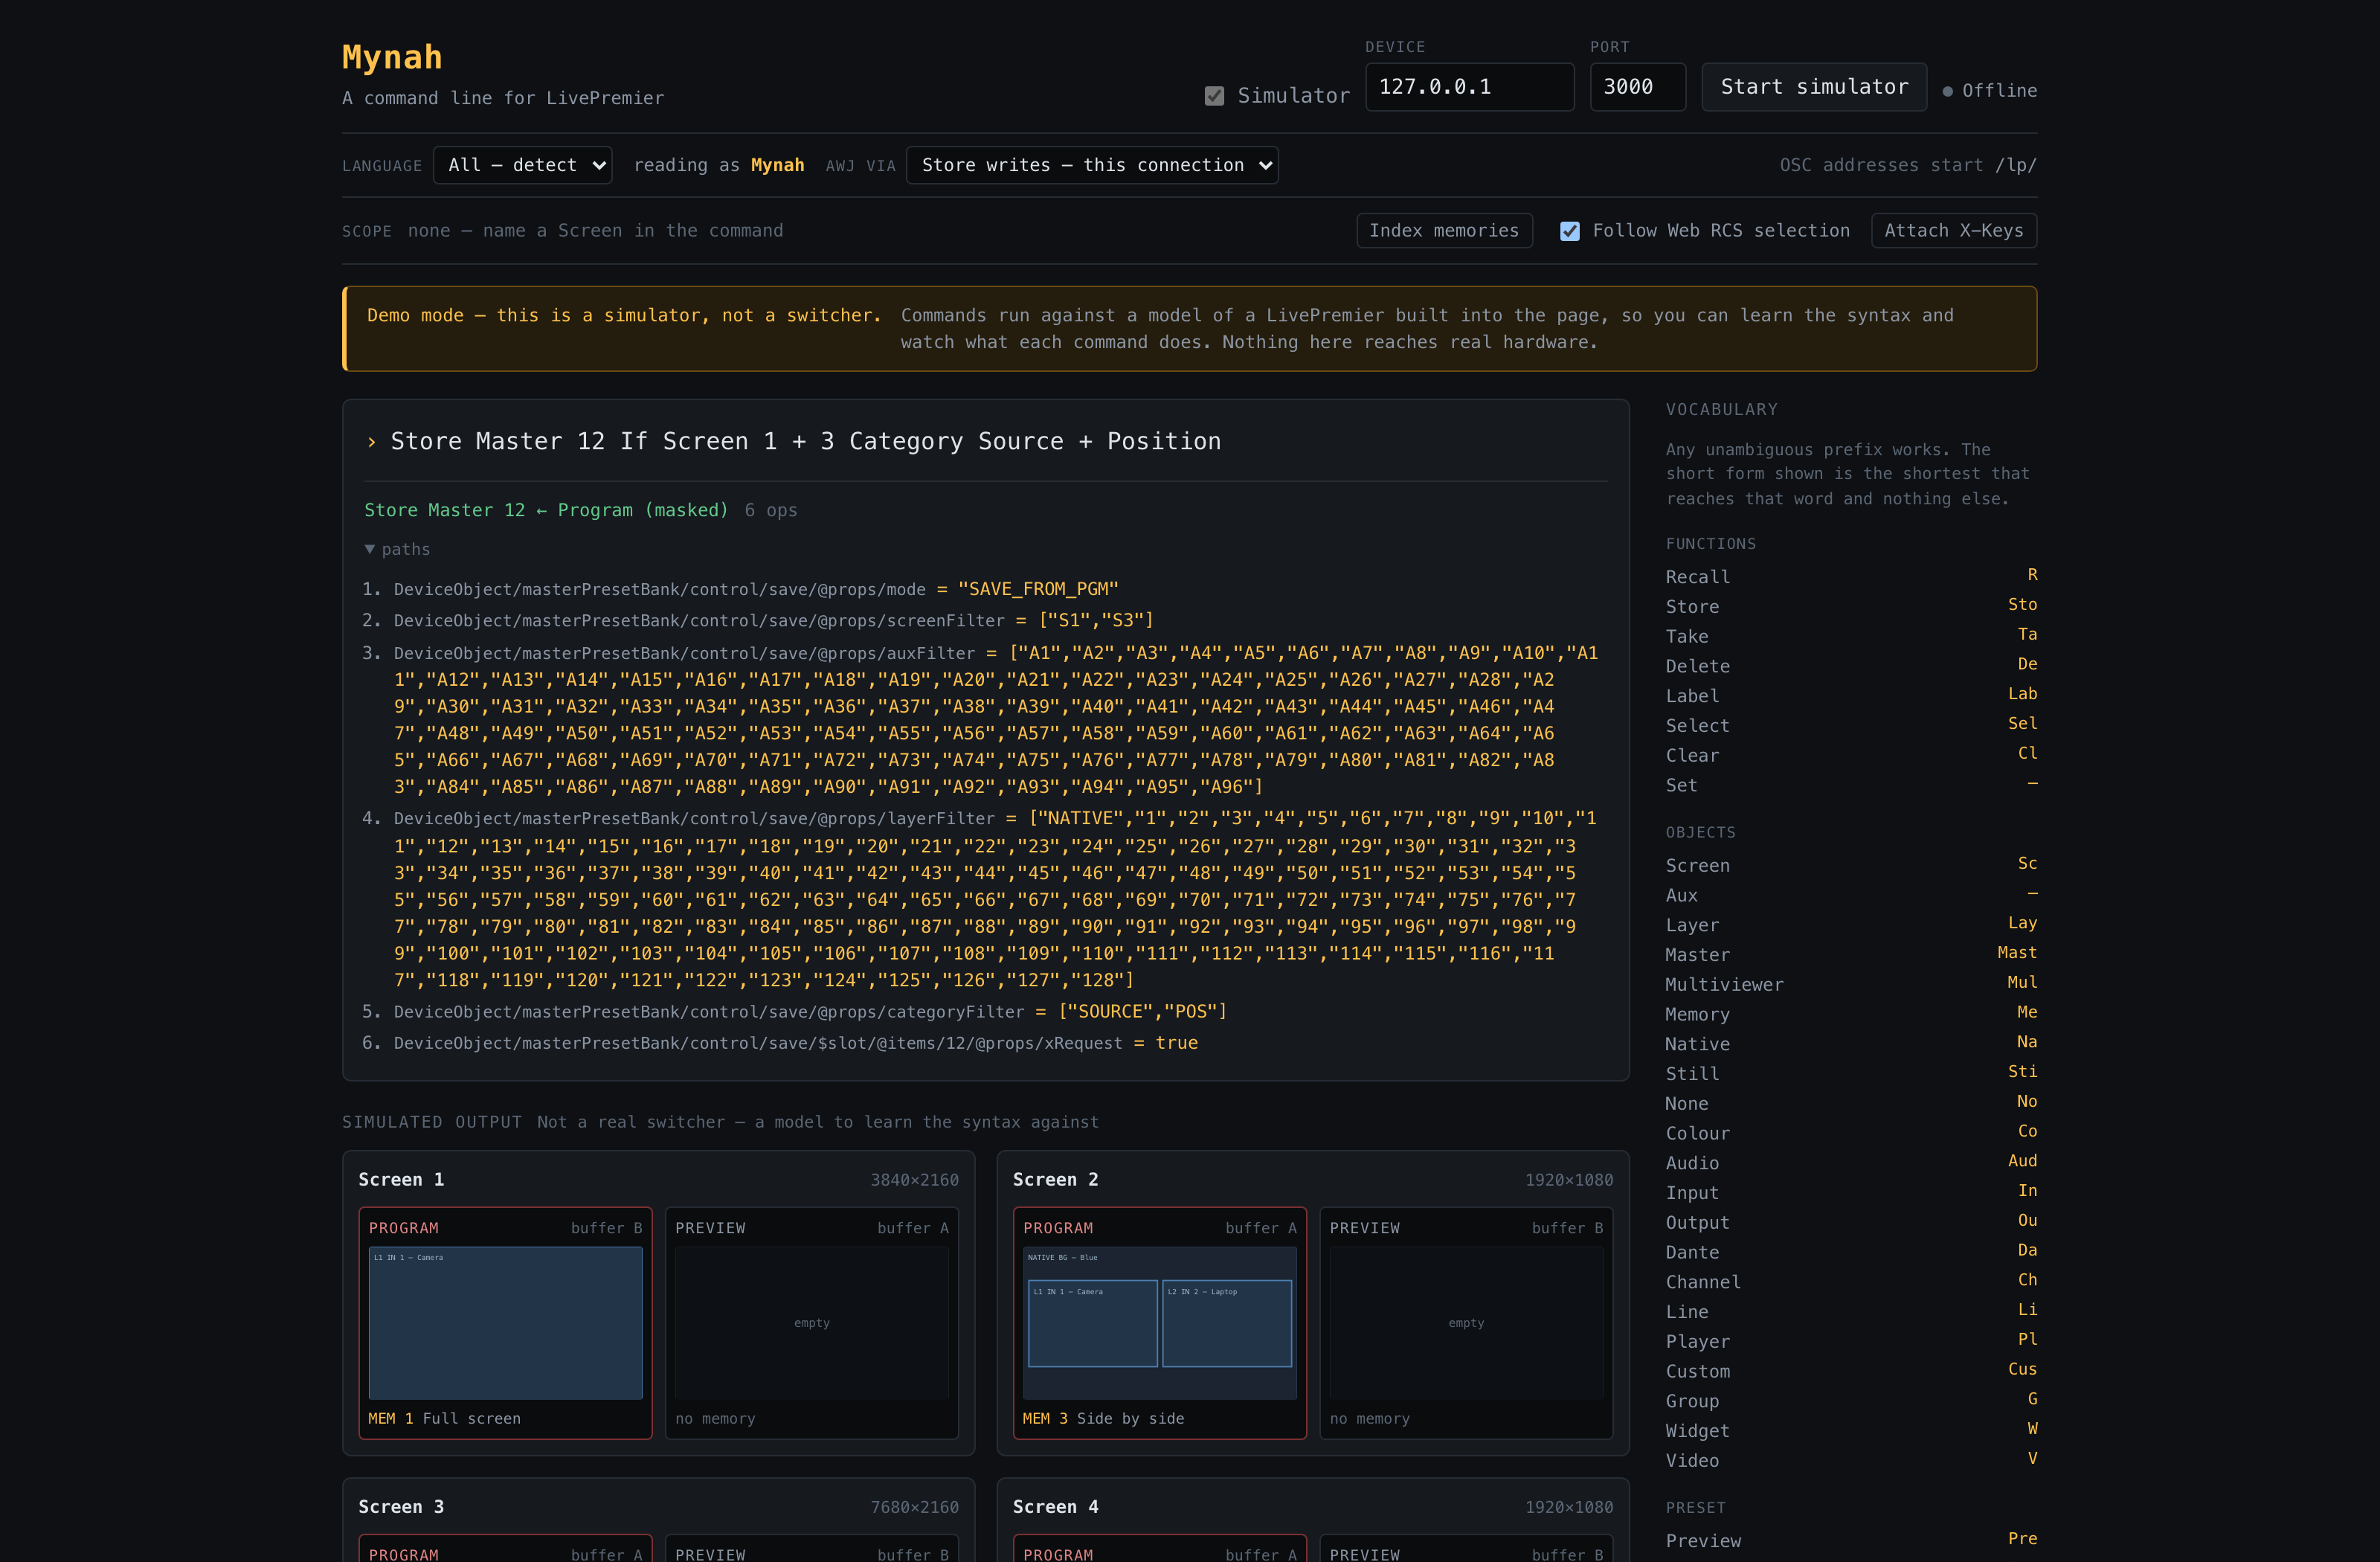Click 'Multiviewer' in the Objects list

(1724, 985)
